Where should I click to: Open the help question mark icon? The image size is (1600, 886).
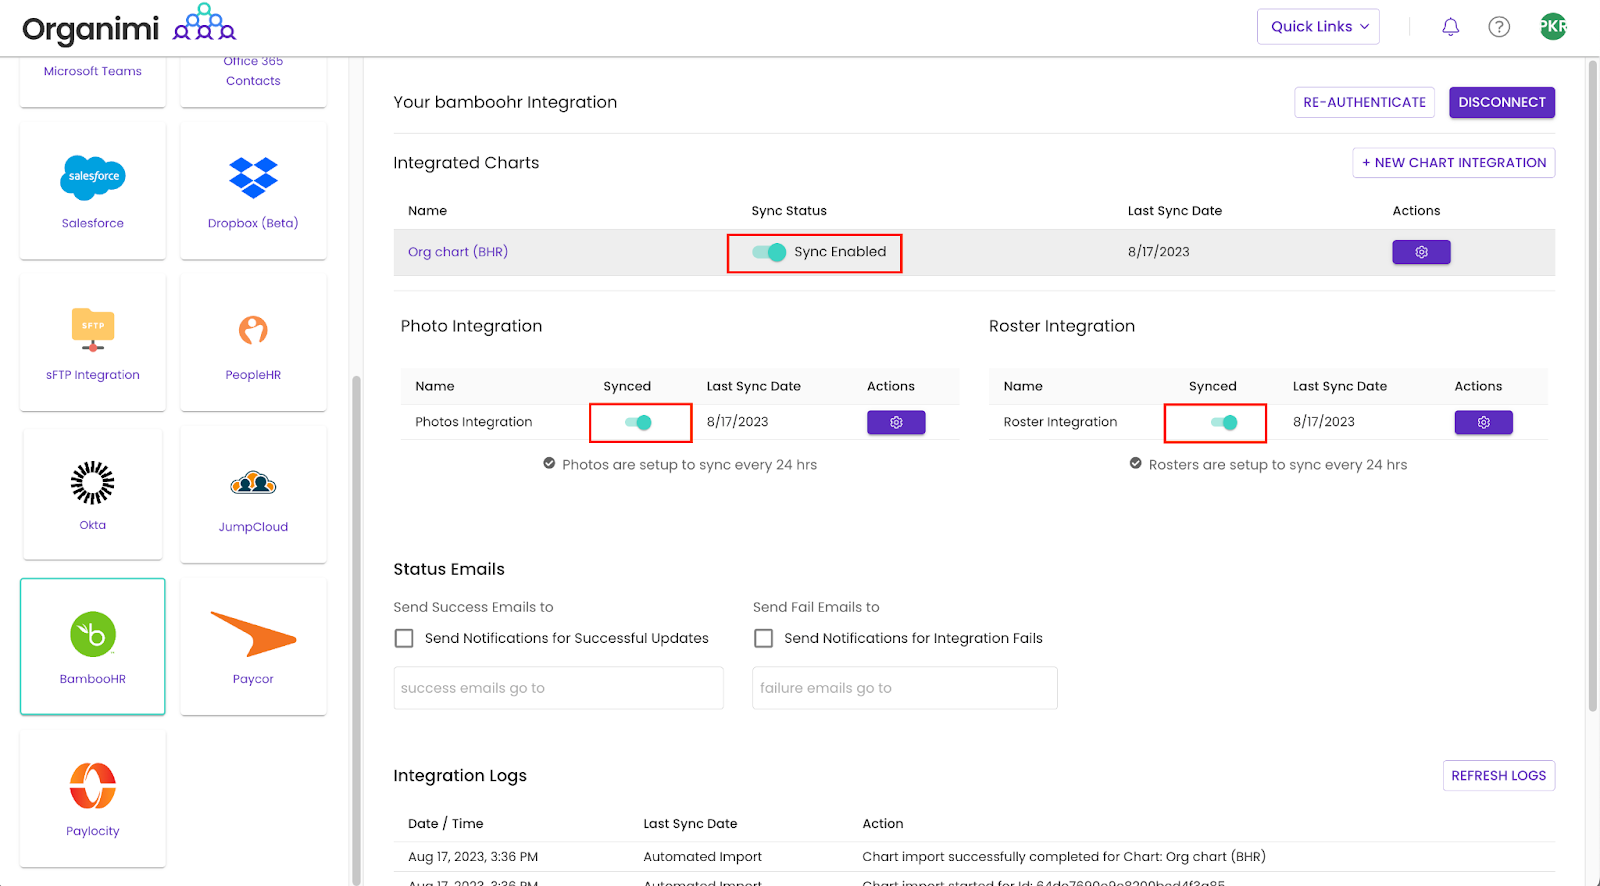pyautogui.click(x=1499, y=27)
